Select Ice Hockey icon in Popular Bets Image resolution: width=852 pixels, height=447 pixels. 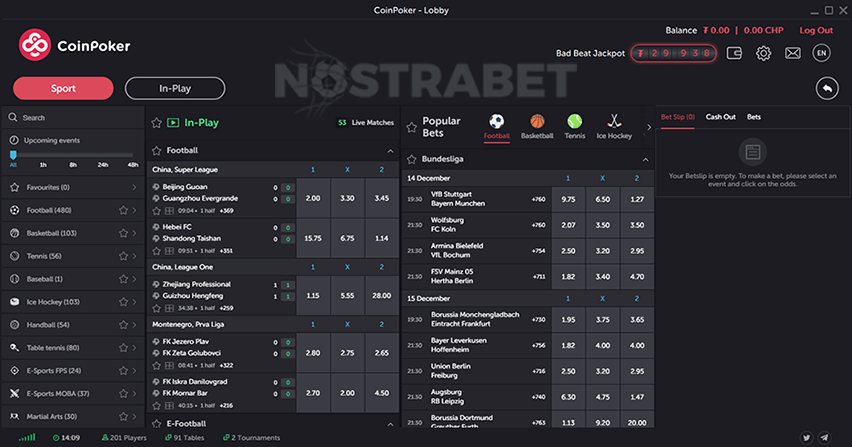coord(614,121)
